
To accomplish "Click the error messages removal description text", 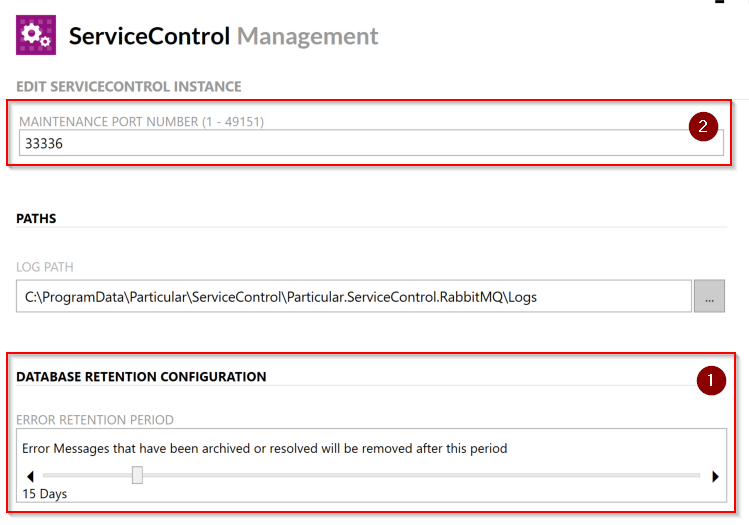I will 264,449.
